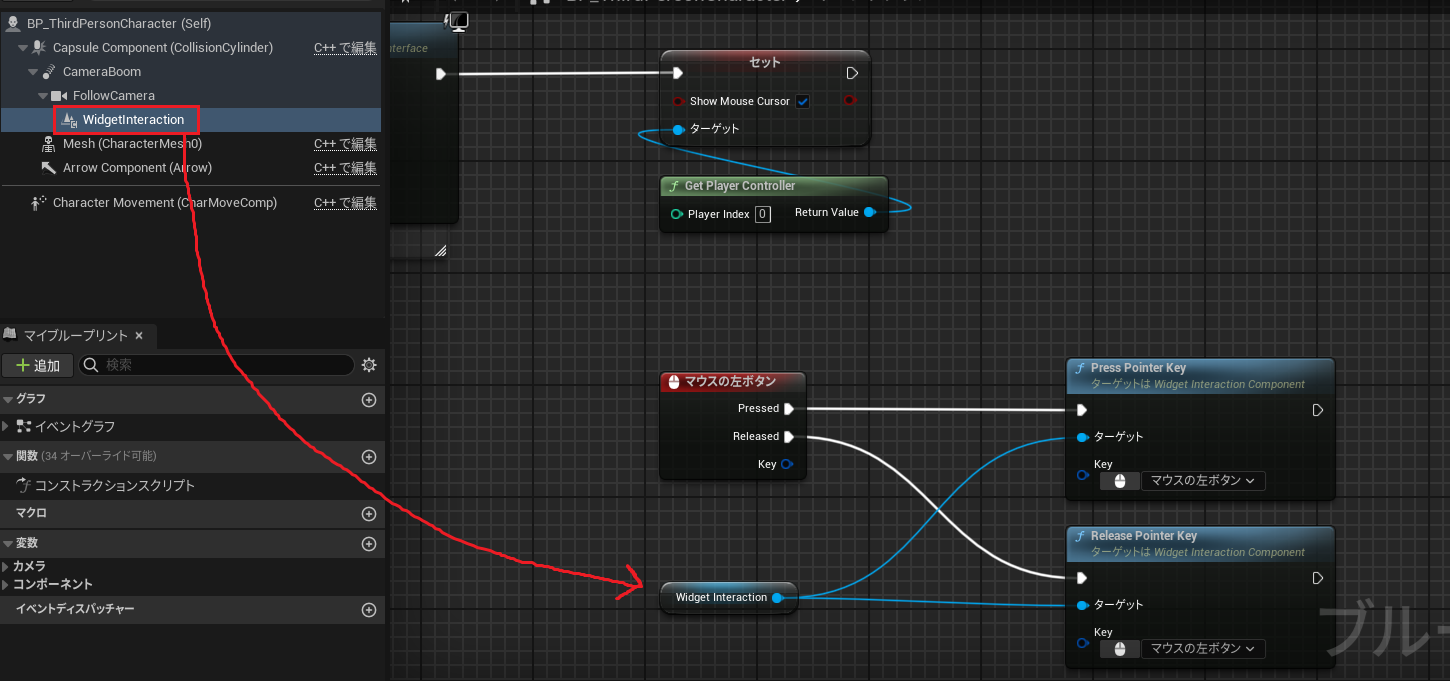Screen dimensions: 1450x681
Task: Collapse the CameraBoom tree item
Action: click(33, 72)
